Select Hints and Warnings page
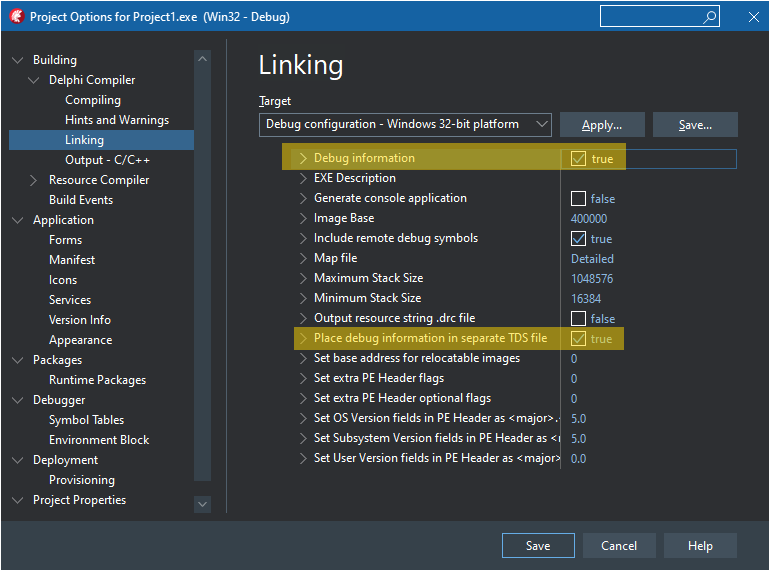770x571 pixels. (x=116, y=120)
